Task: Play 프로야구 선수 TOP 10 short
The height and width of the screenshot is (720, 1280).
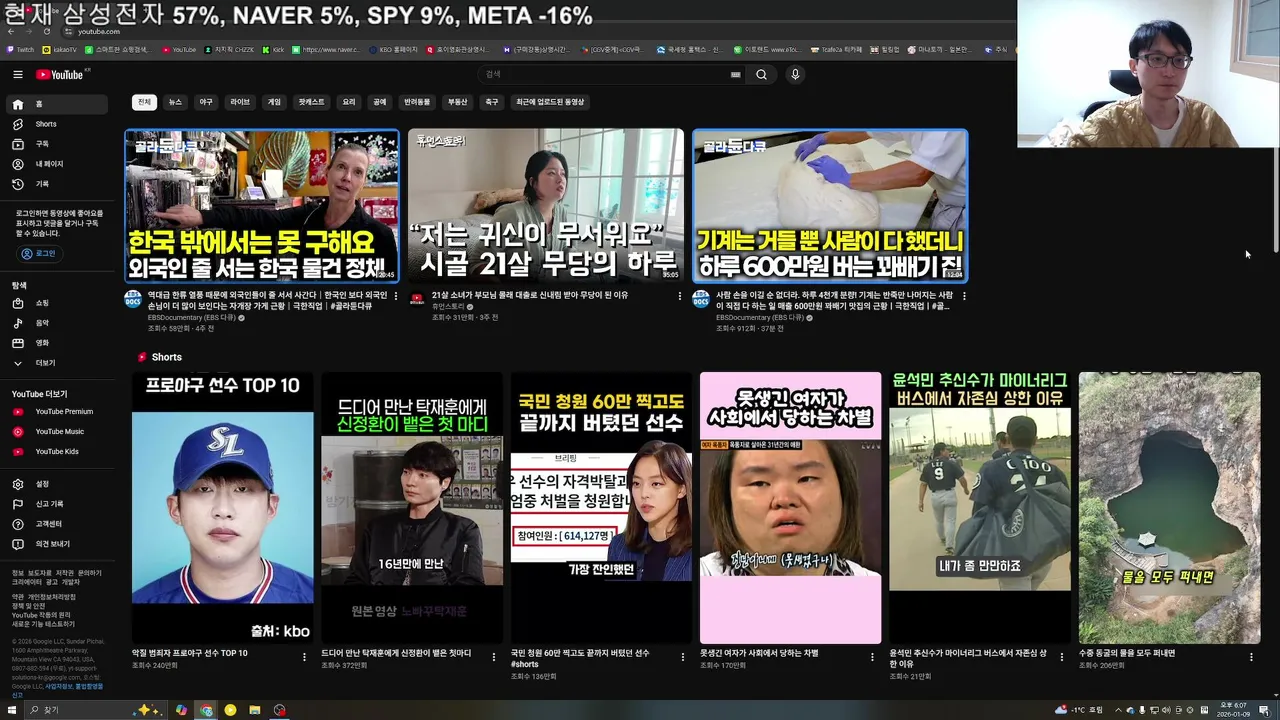Action: point(222,507)
